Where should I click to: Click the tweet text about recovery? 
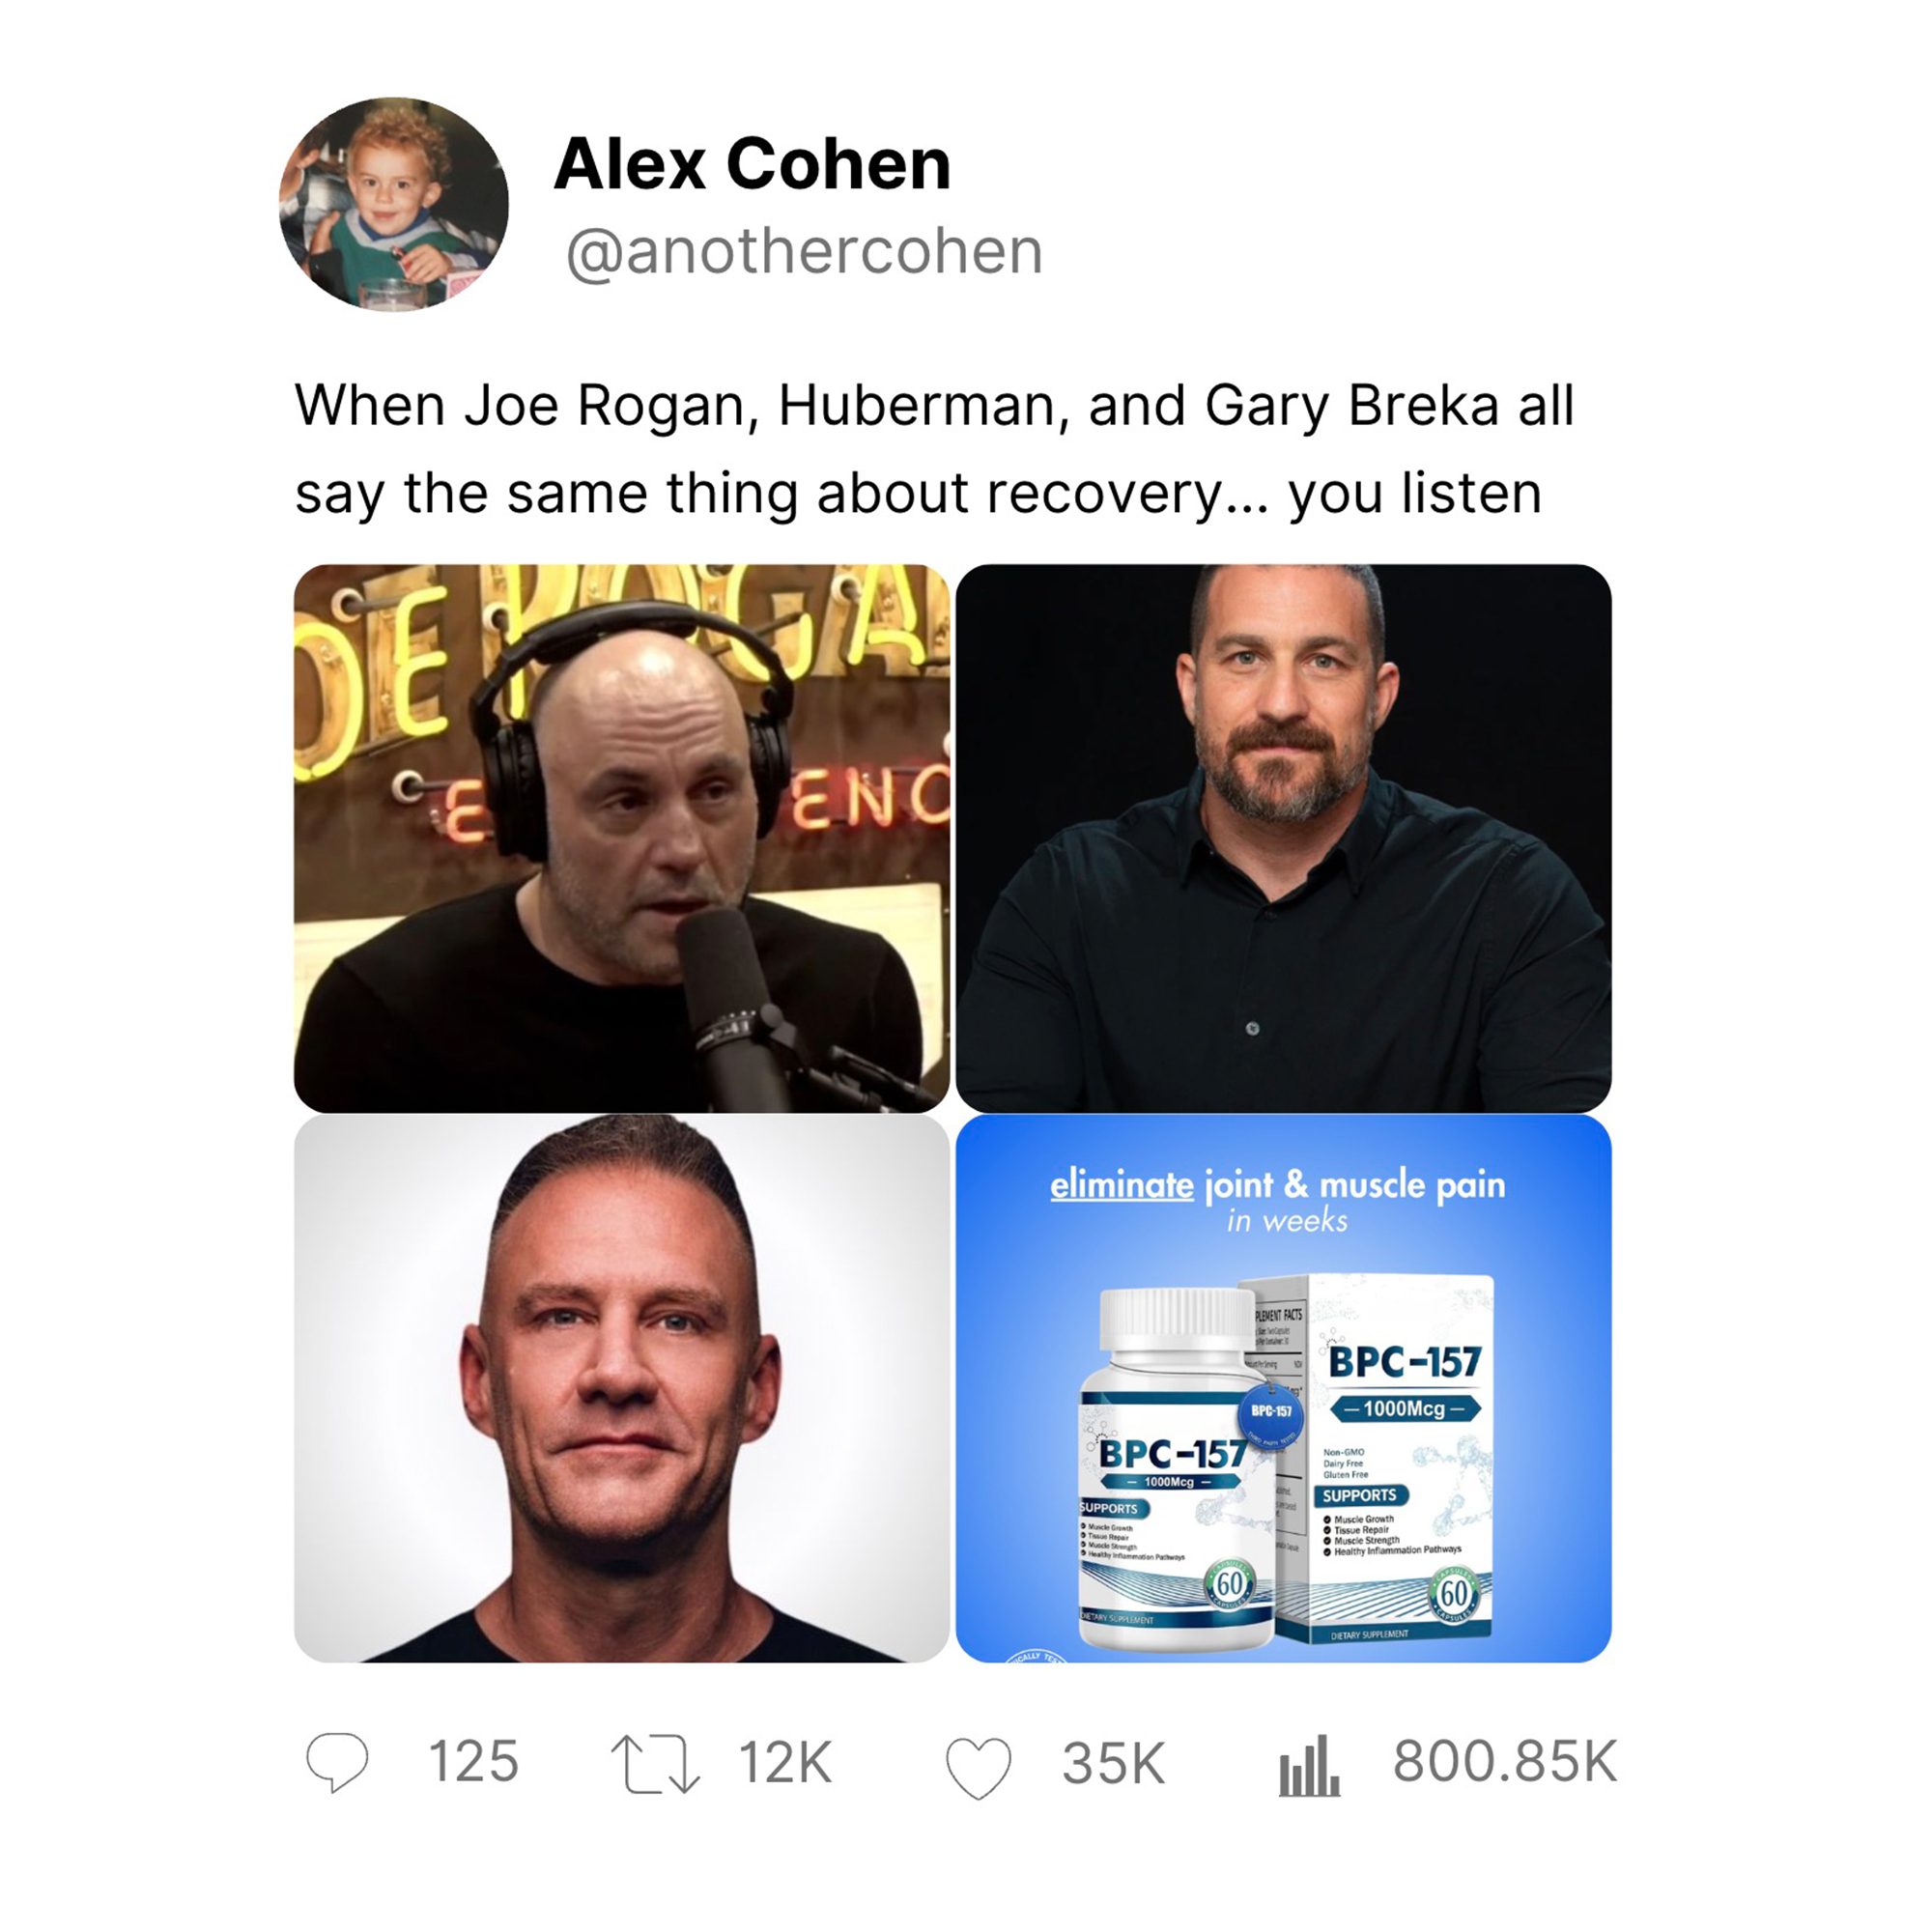point(934,449)
